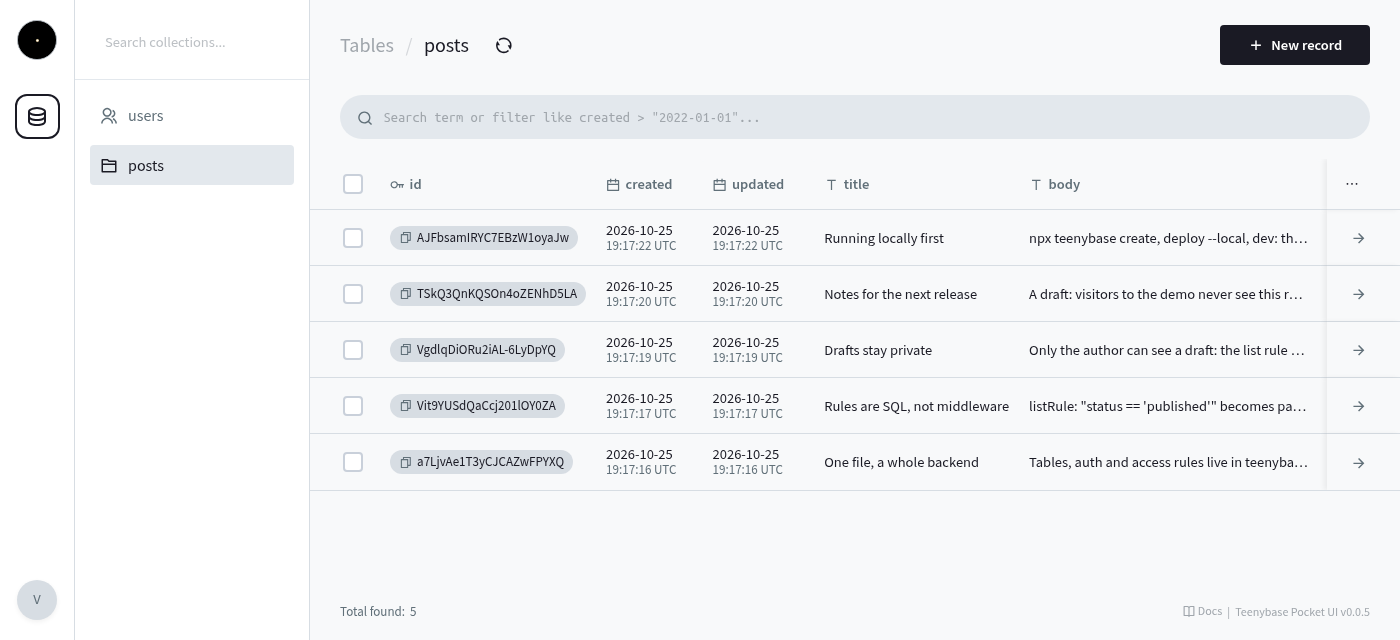Image resolution: width=1400 pixels, height=640 pixels.
Task: Open the database collections icon in sidebar
Action: 37,117
